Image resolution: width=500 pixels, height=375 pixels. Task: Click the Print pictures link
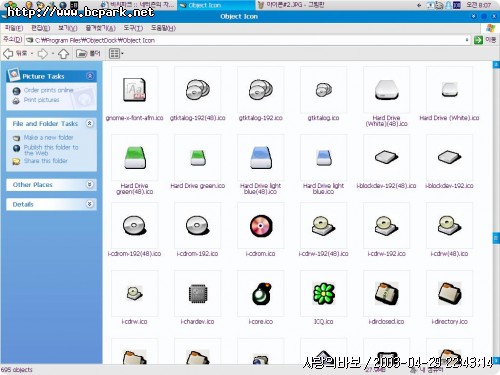[41, 100]
